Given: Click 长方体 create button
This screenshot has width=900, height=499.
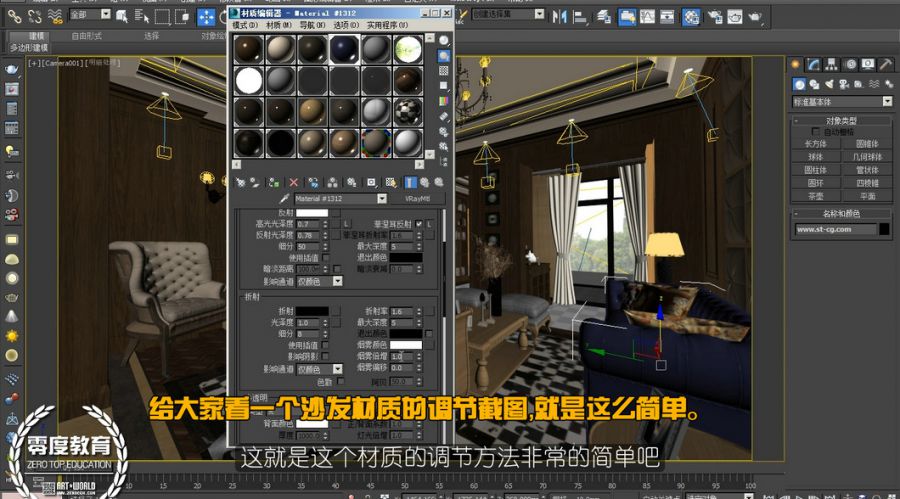Looking at the screenshot, I should pos(815,144).
